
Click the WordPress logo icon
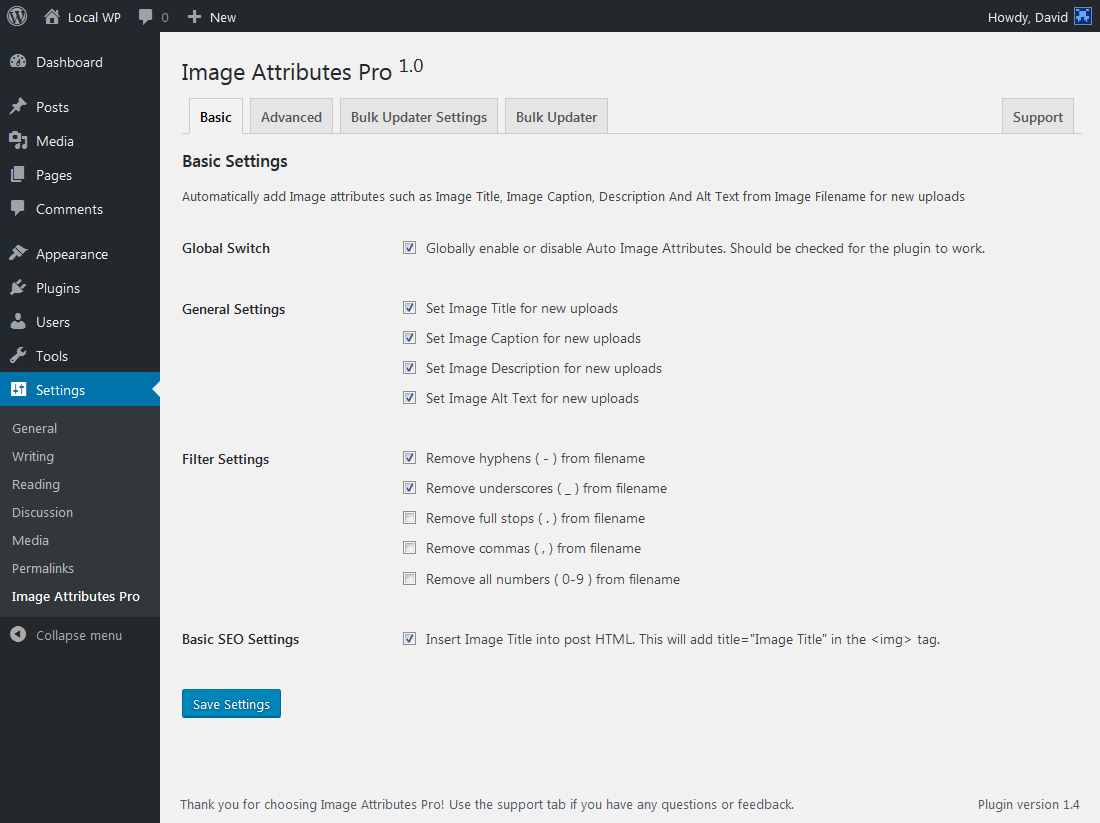click(17, 16)
